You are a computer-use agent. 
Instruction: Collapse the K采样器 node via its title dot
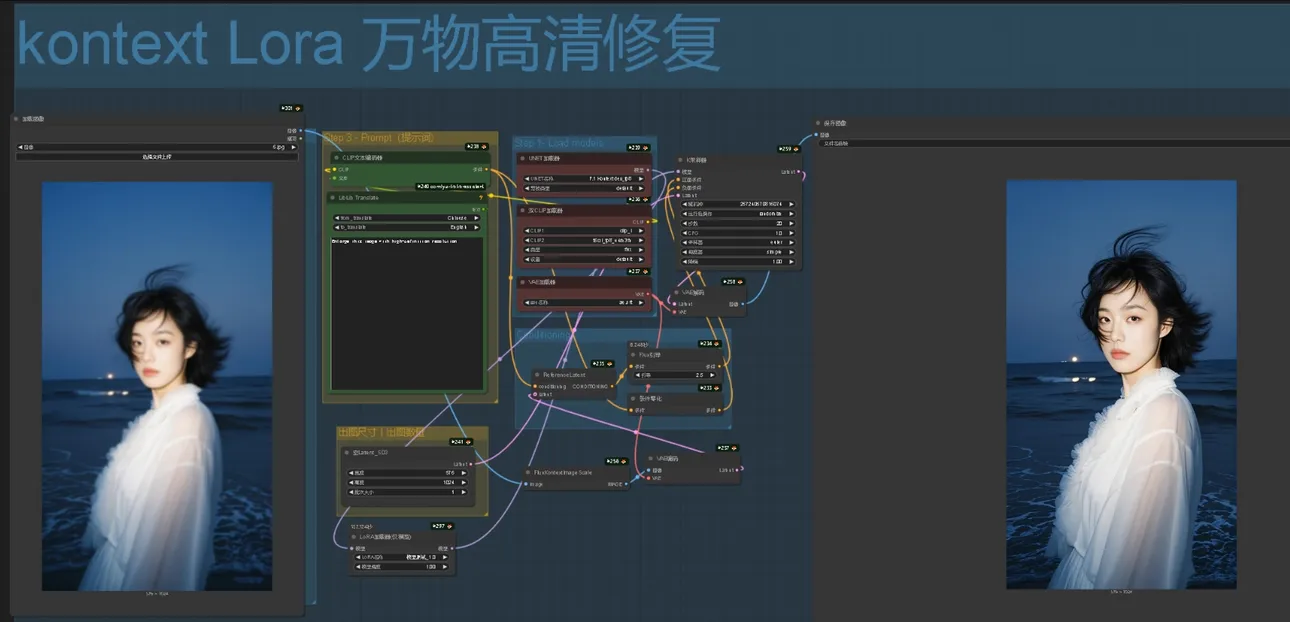[678, 161]
